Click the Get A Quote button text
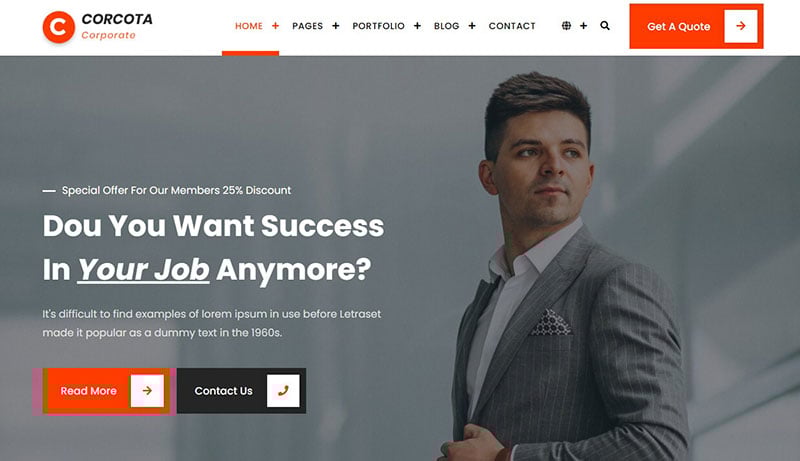 pos(679,27)
